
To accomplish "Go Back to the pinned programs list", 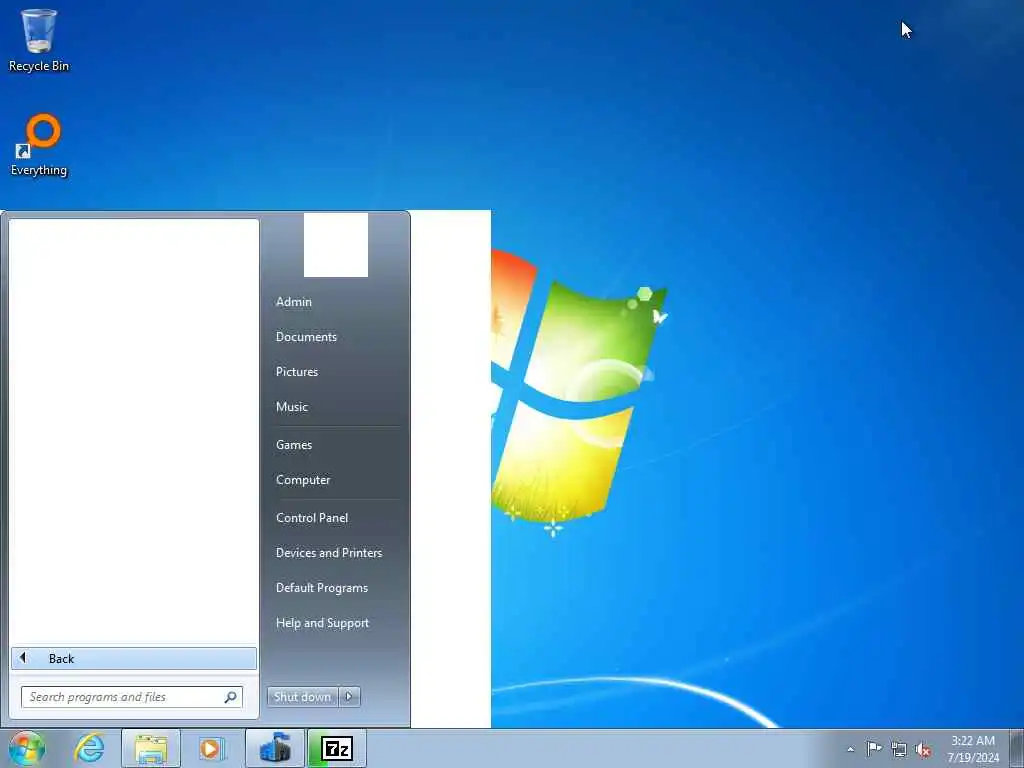I will (x=134, y=658).
